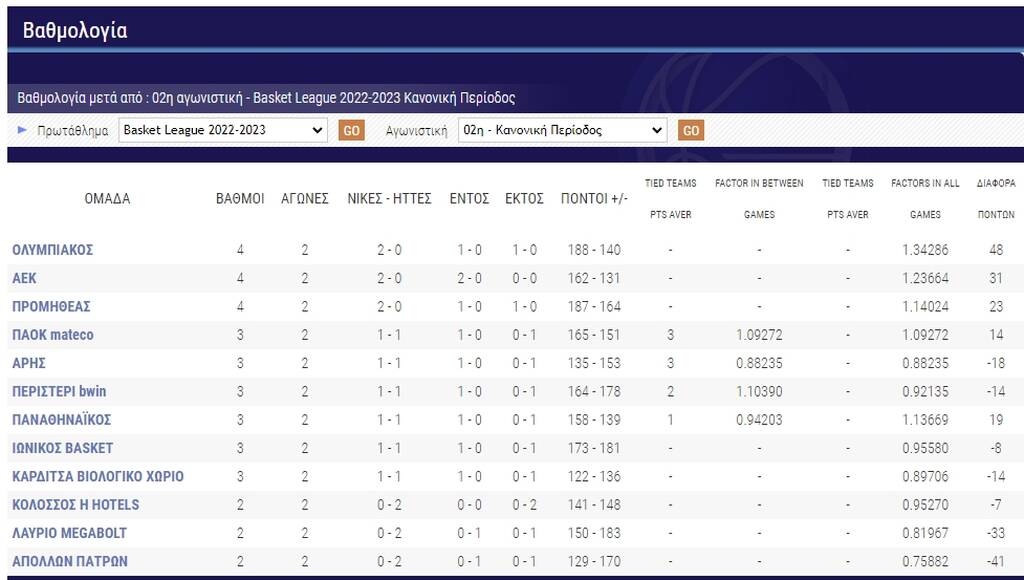
Task: Open the Πρωτάθλημα Basket League 2022-2023 dropdown
Action: click(x=223, y=130)
